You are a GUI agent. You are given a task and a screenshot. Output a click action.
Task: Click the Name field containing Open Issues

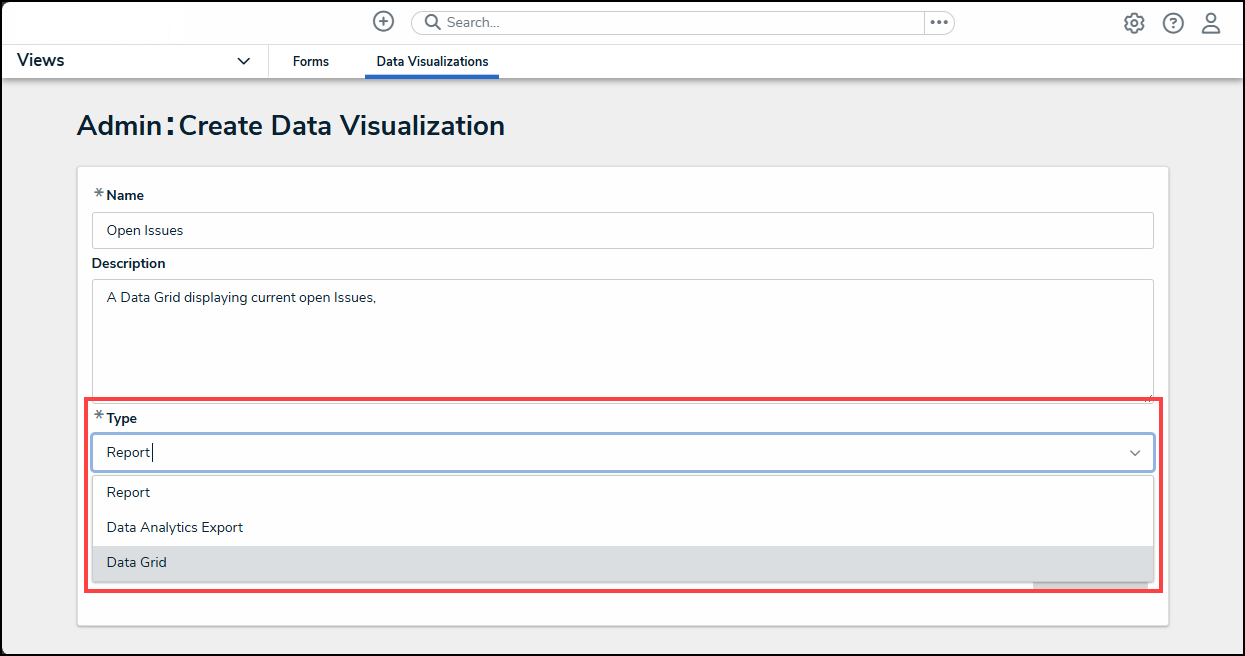coord(622,230)
